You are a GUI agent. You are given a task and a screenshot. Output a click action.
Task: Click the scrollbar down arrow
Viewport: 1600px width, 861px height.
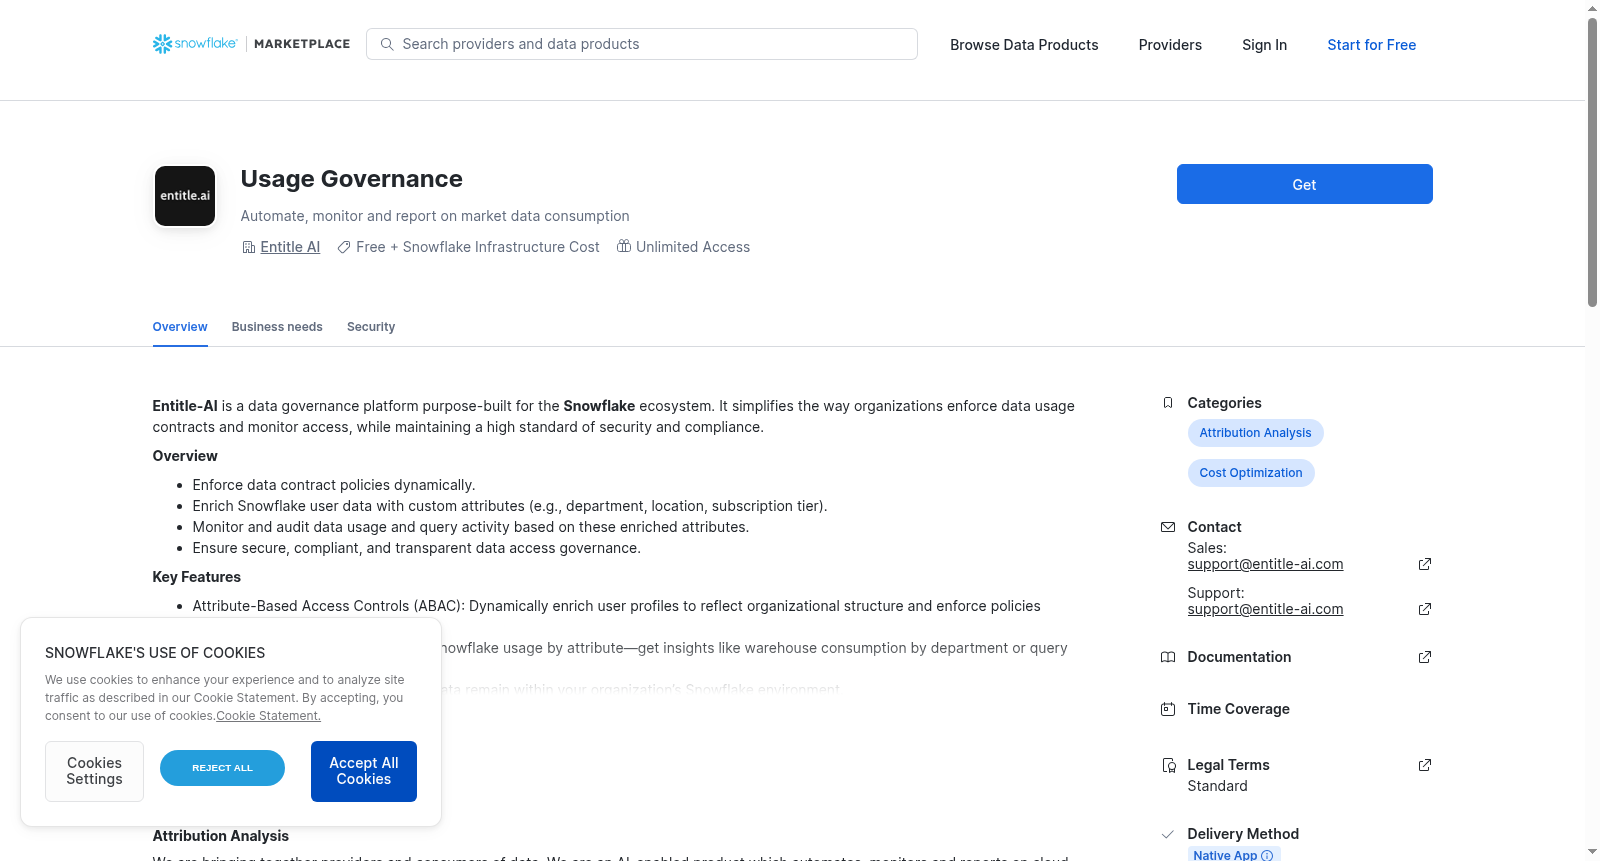tap(1592, 852)
